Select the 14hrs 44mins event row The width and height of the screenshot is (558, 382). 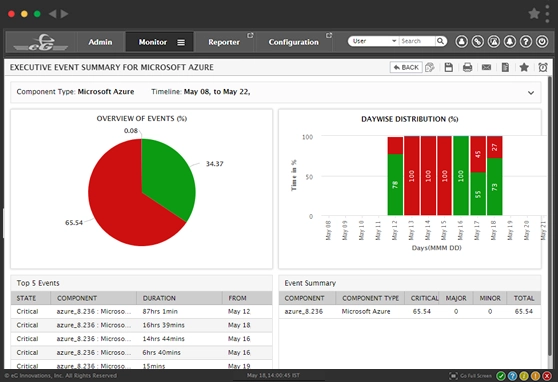point(142,339)
